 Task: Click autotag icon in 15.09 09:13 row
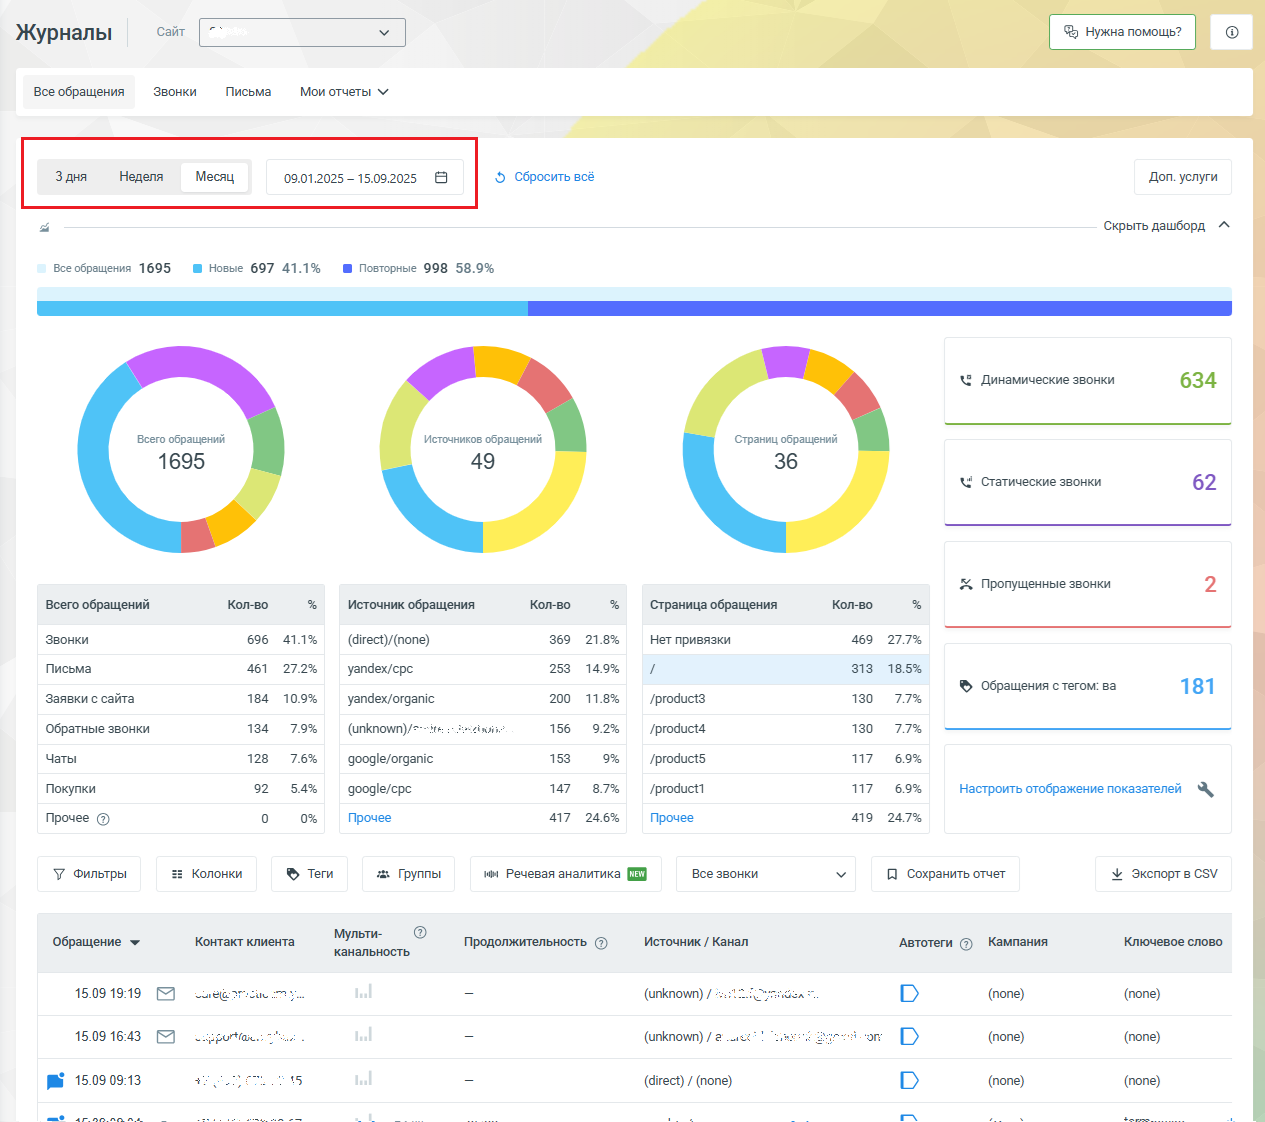909,1080
